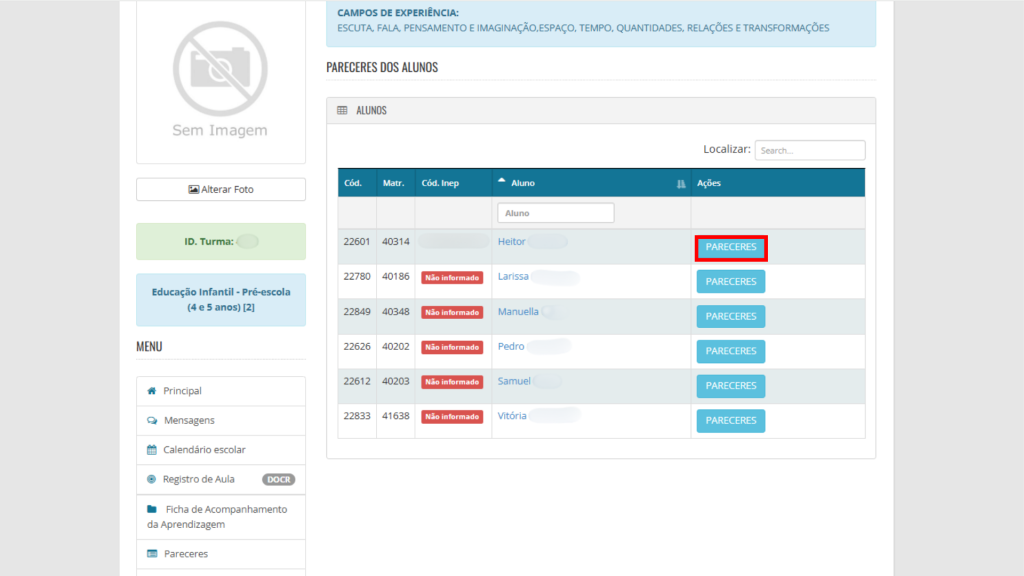Click the Alterar Foto button

click(221, 189)
